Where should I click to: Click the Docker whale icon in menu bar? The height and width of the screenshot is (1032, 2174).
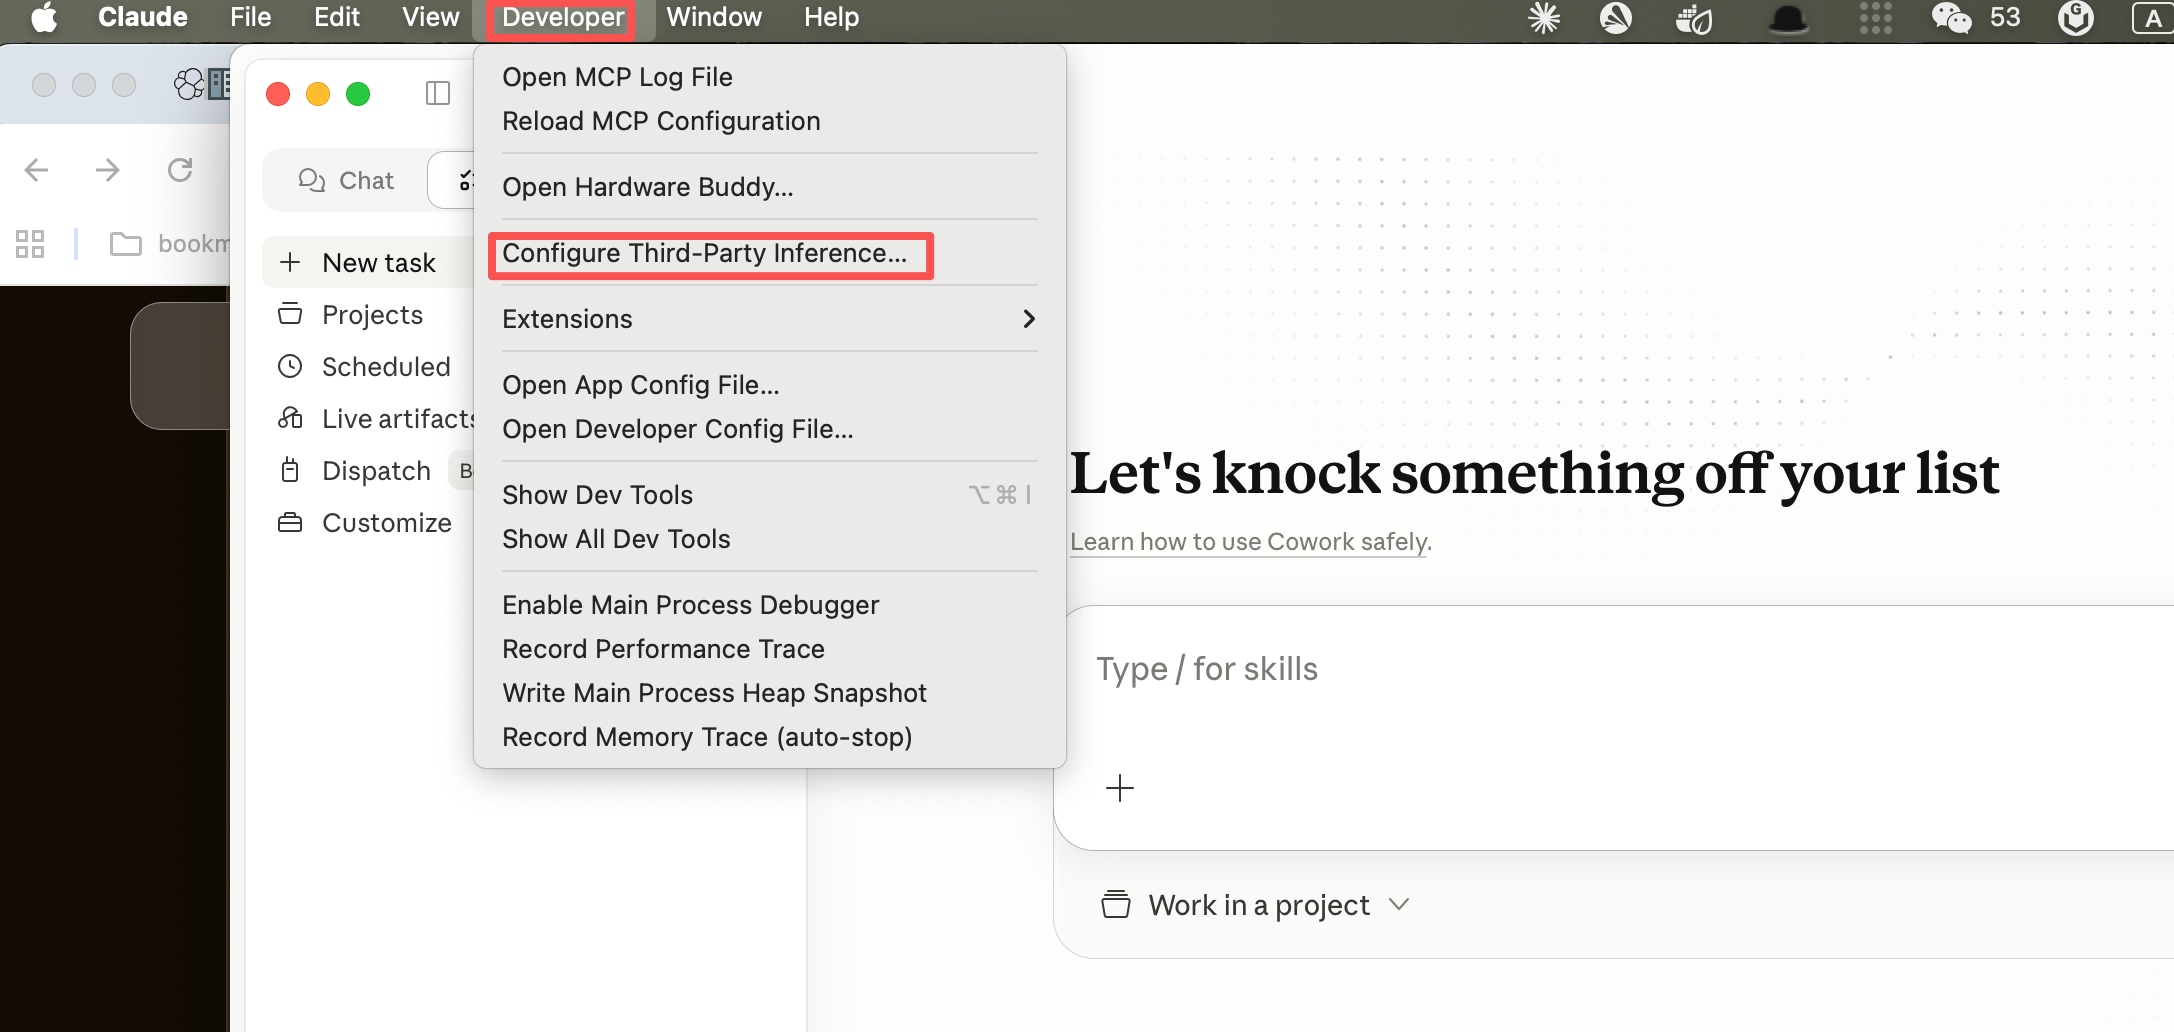coord(1694,18)
